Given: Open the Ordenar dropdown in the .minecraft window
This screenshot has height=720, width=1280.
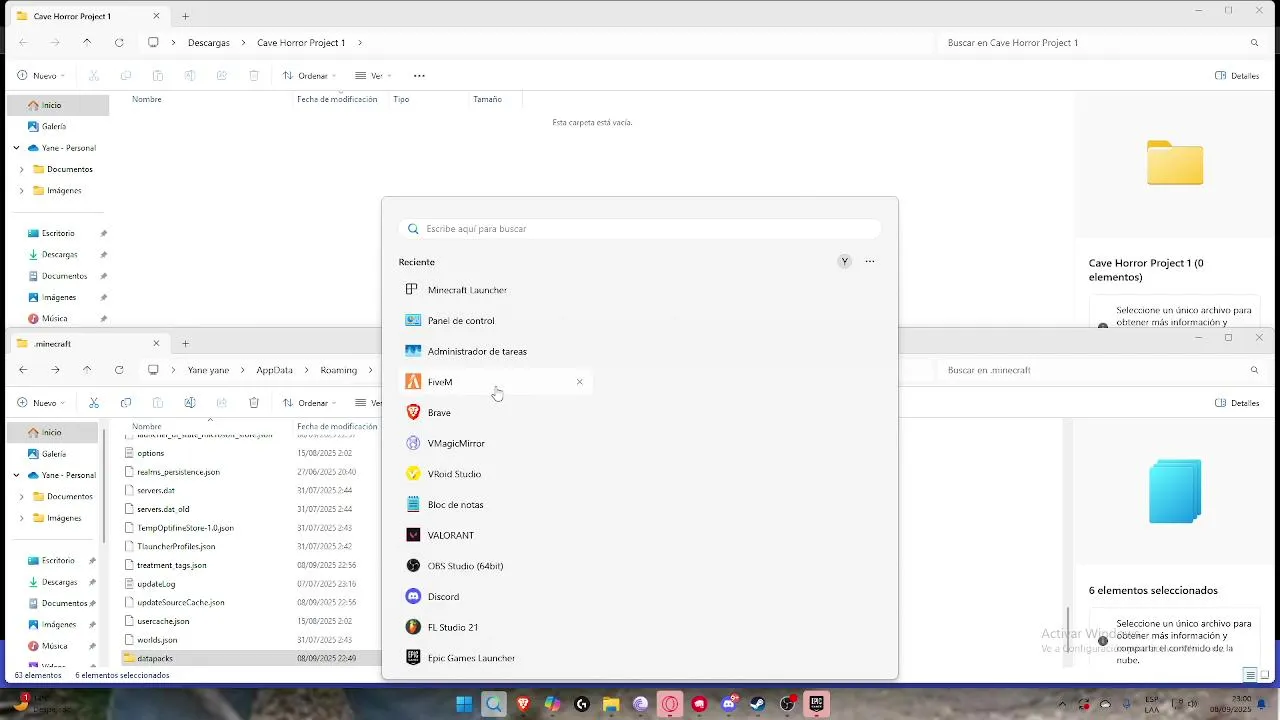Looking at the screenshot, I should tap(309, 403).
